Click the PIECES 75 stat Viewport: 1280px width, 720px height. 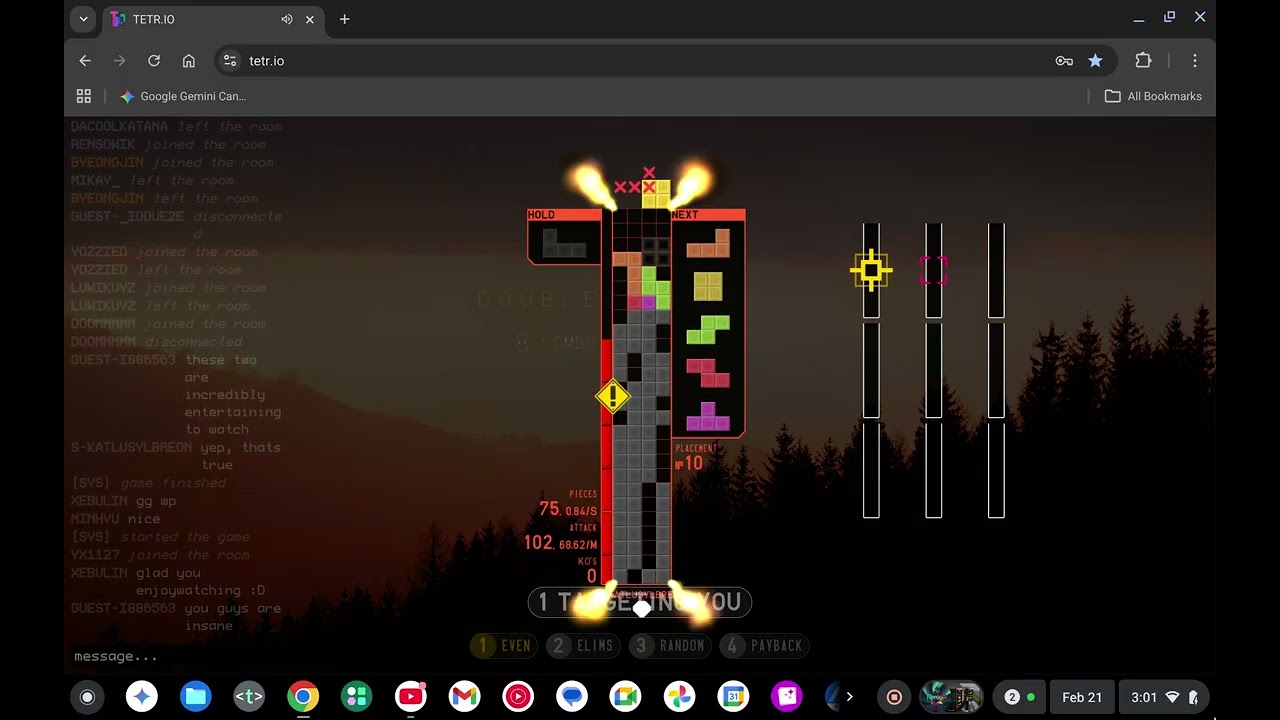(568, 504)
